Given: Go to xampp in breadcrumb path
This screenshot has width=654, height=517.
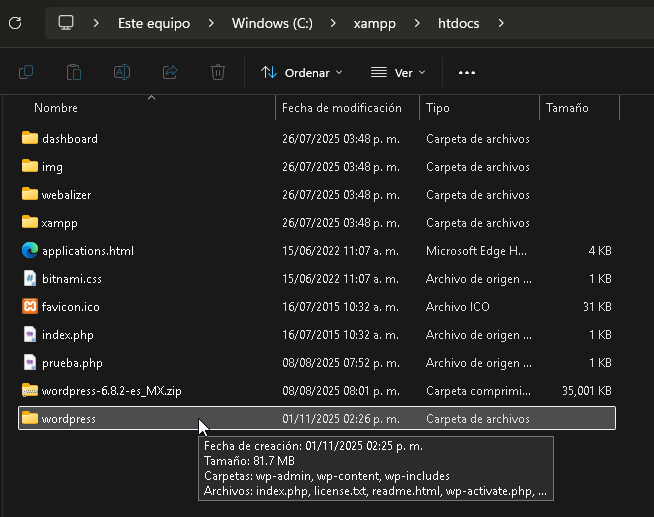Looking at the screenshot, I should (375, 24).
